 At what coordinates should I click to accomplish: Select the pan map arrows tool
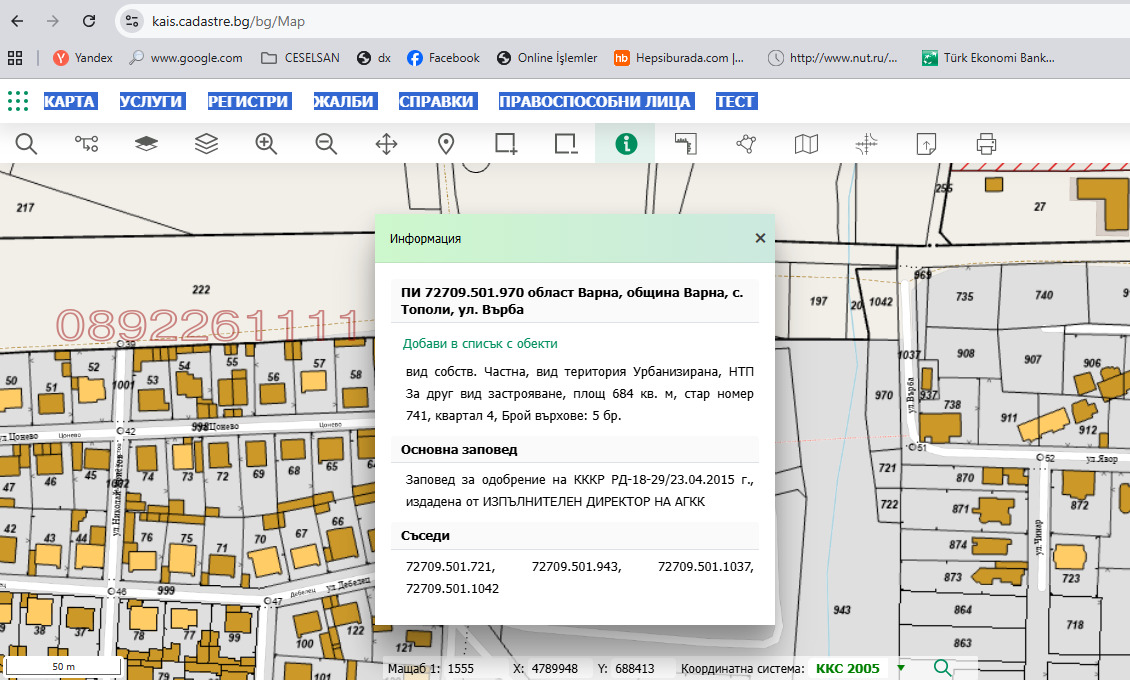[386, 144]
